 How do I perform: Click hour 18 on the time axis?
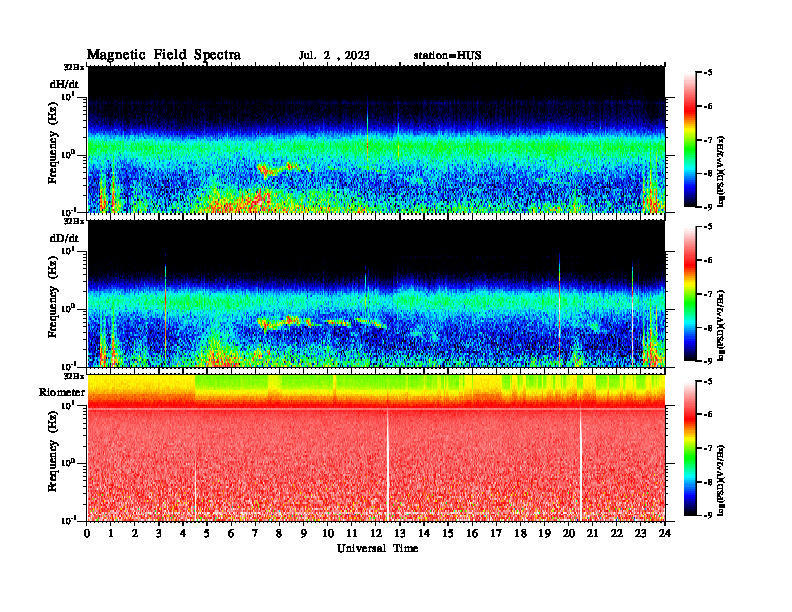click(x=520, y=534)
